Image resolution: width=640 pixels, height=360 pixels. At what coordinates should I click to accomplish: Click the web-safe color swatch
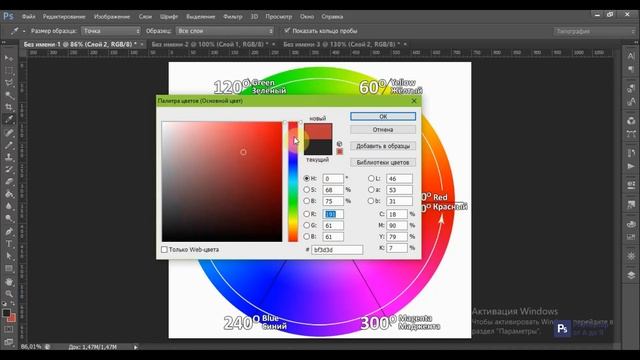[339, 151]
